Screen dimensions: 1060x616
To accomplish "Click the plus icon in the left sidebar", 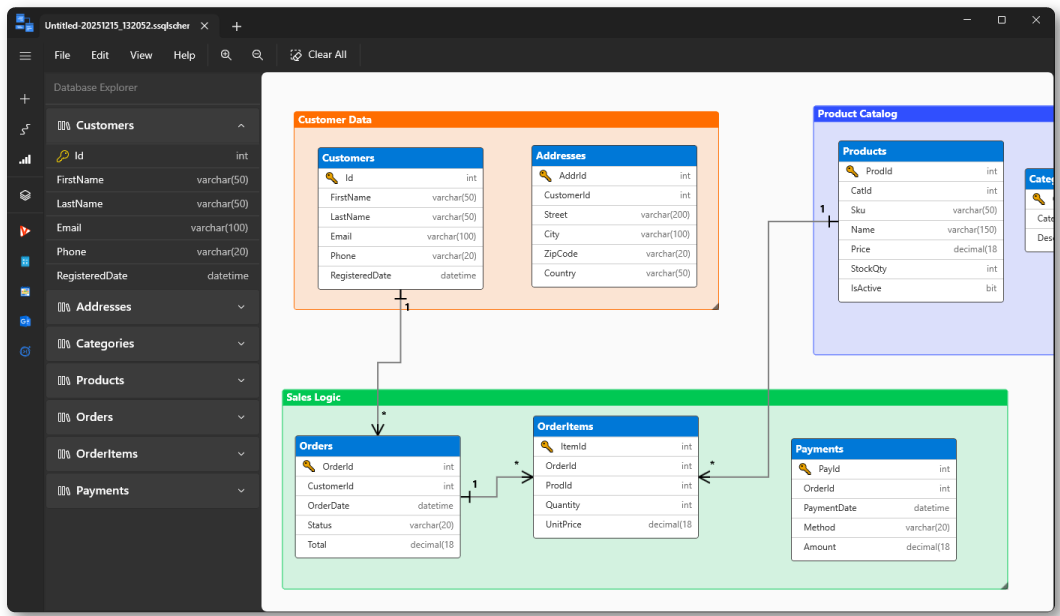I will tap(24, 98).
